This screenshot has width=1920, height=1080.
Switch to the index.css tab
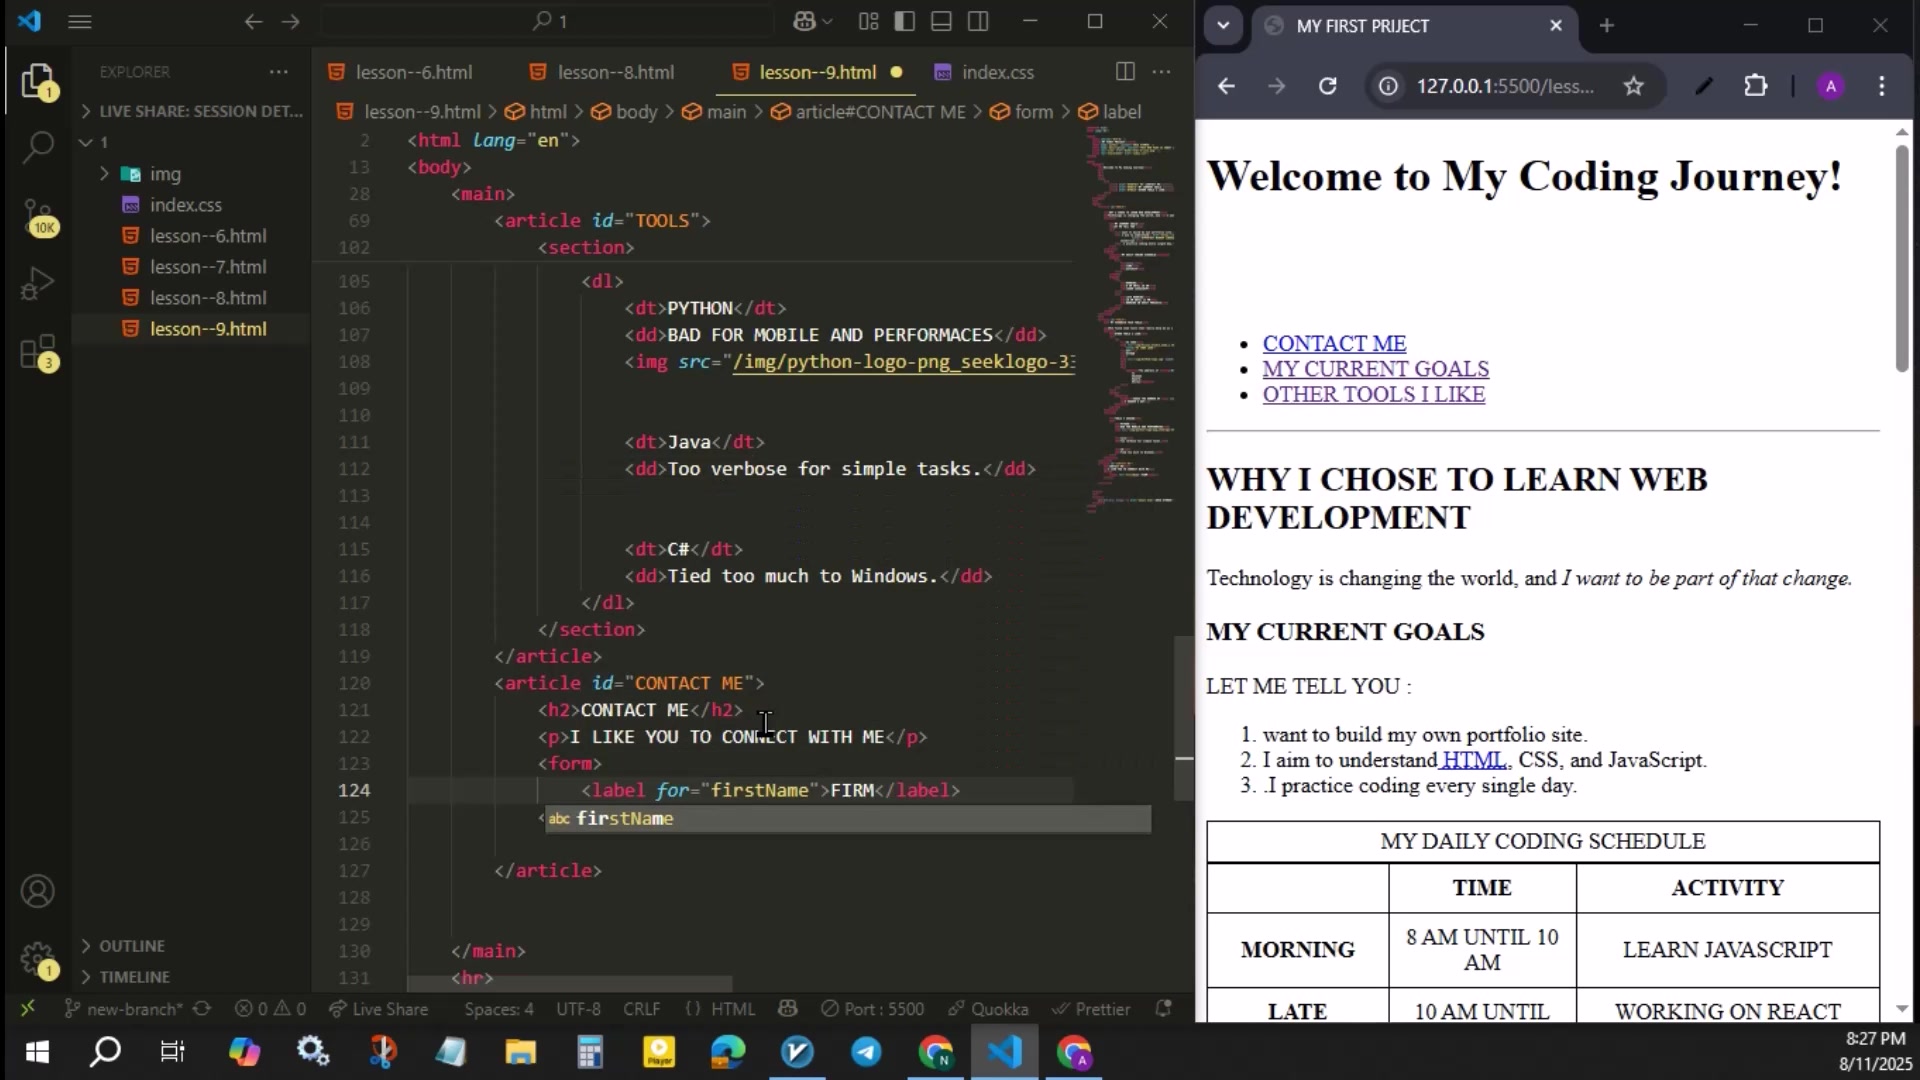coord(997,72)
